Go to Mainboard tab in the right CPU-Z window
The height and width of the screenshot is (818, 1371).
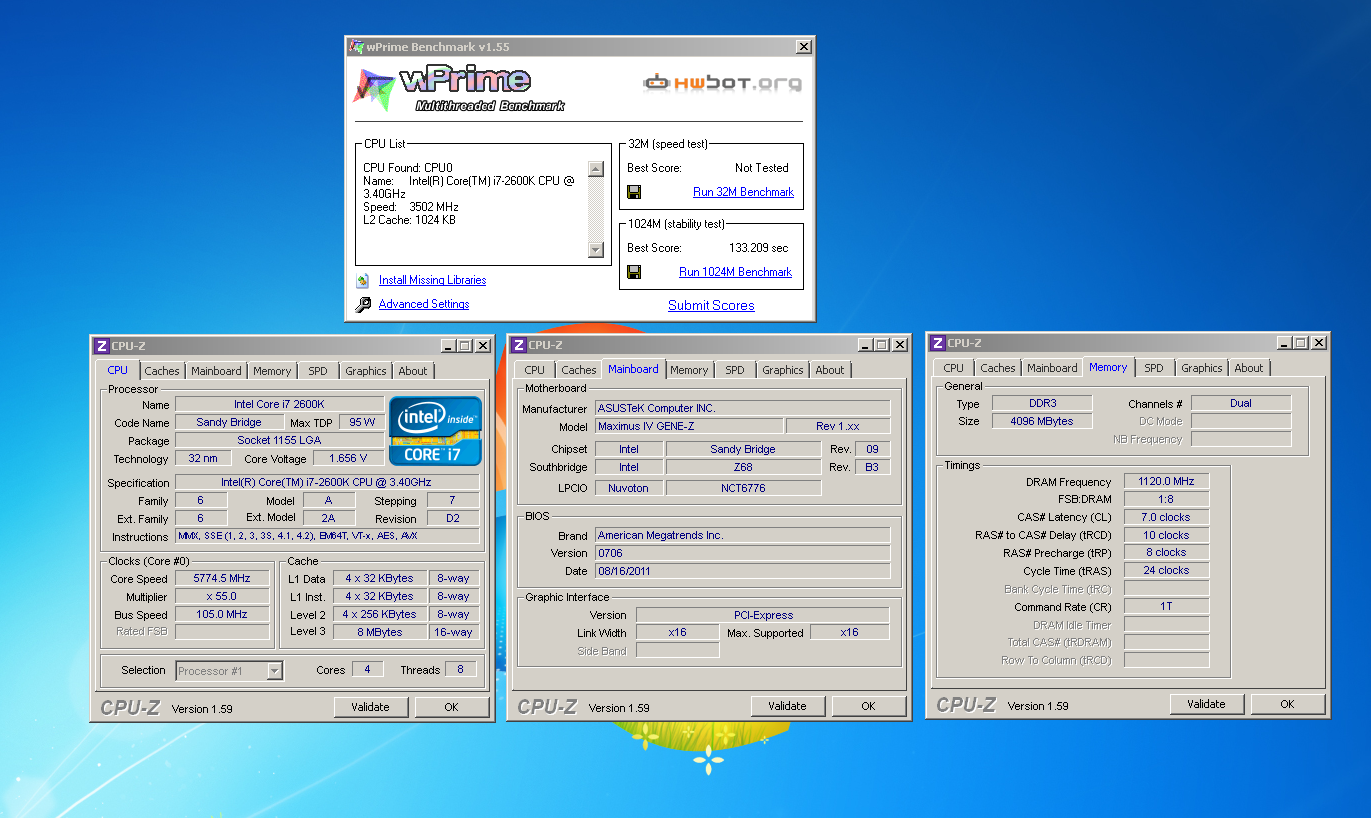pyautogui.click(x=1052, y=368)
